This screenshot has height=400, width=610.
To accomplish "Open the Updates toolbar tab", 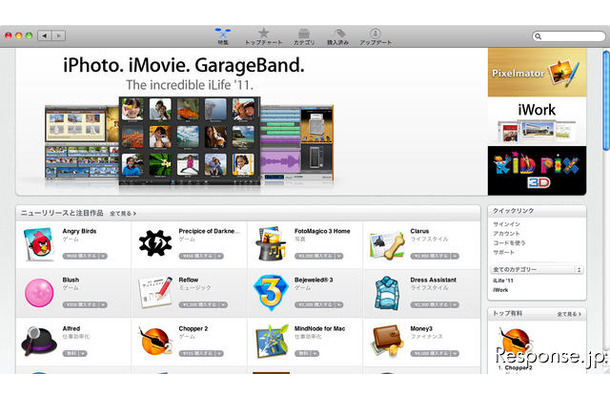I will [x=375, y=37].
